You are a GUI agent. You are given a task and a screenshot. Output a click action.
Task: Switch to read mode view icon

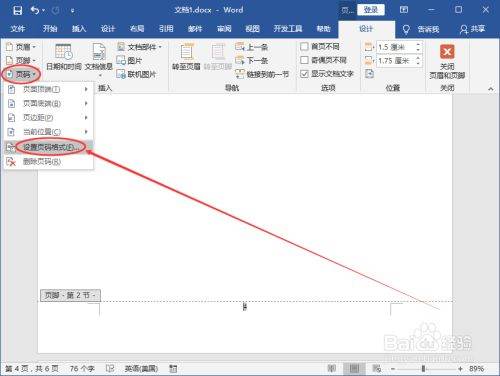[332, 368]
